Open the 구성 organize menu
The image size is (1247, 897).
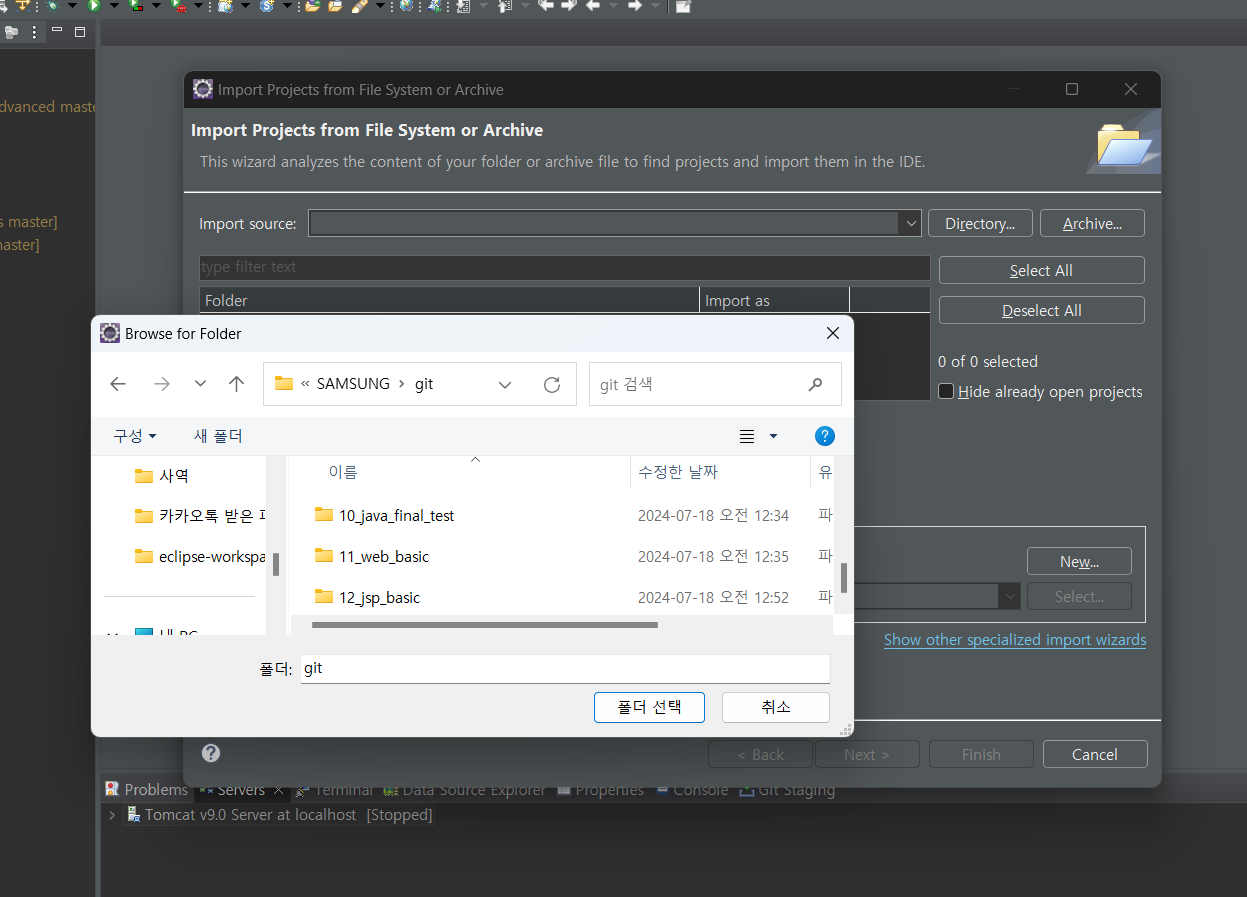point(135,436)
